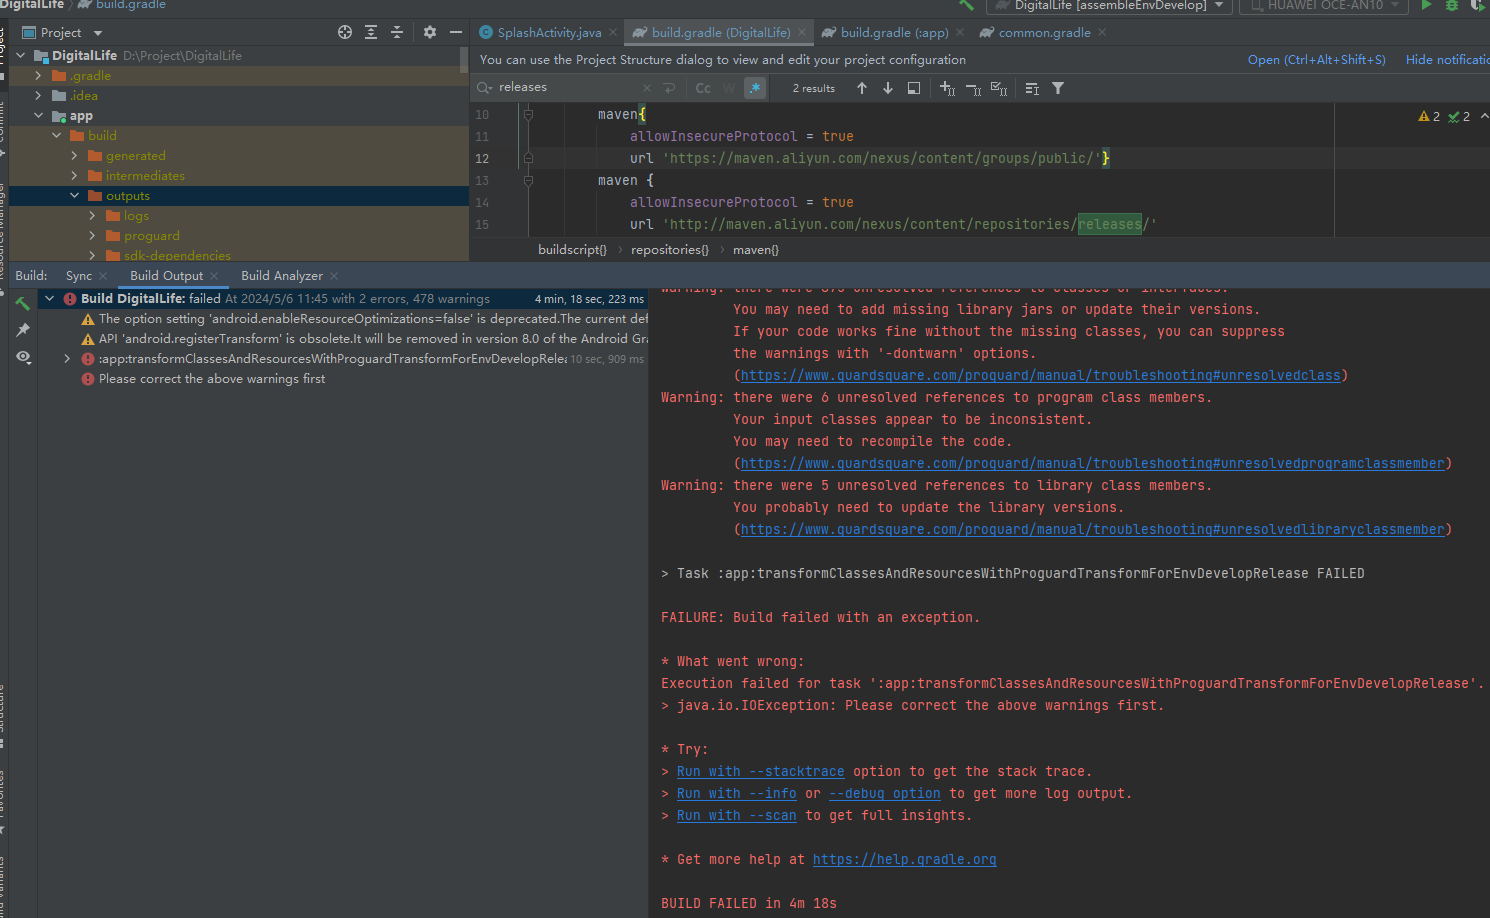Click Run with --scan link

pyautogui.click(x=736, y=815)
